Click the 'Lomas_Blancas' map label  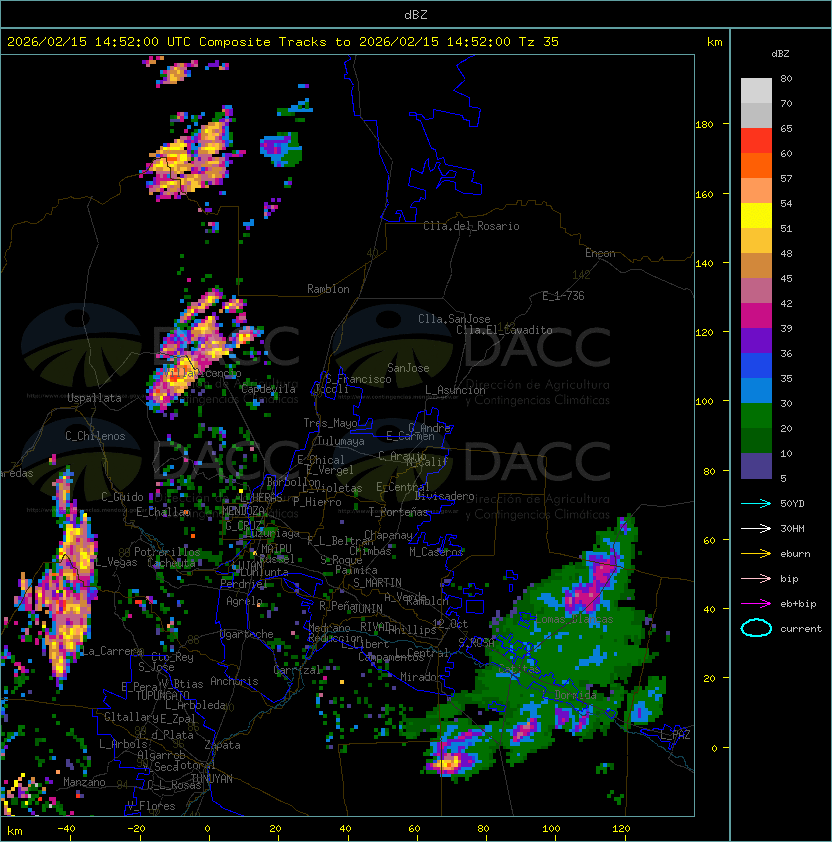click(x=574, y=619)
